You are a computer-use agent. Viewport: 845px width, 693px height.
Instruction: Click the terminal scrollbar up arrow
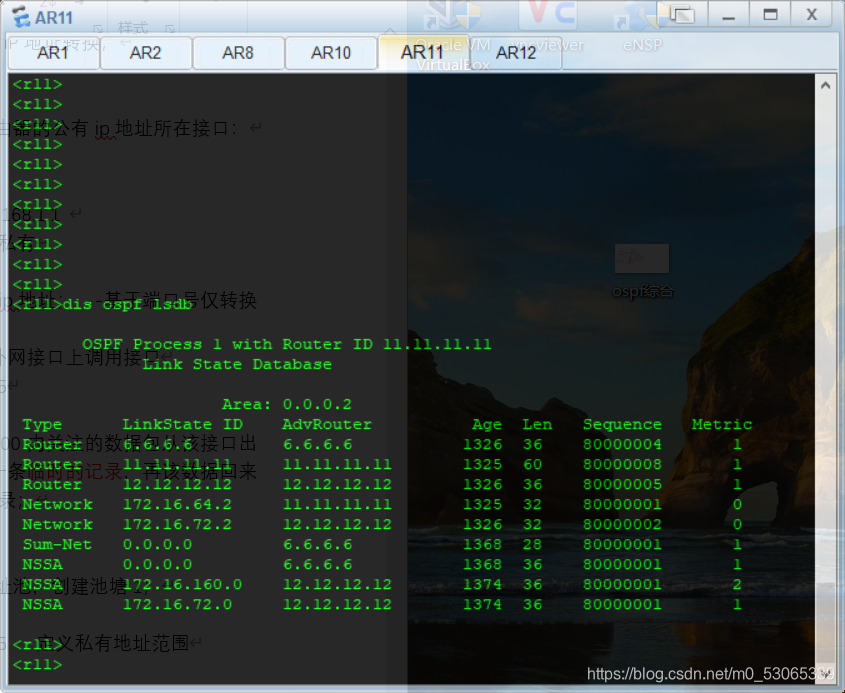(825, 85)
